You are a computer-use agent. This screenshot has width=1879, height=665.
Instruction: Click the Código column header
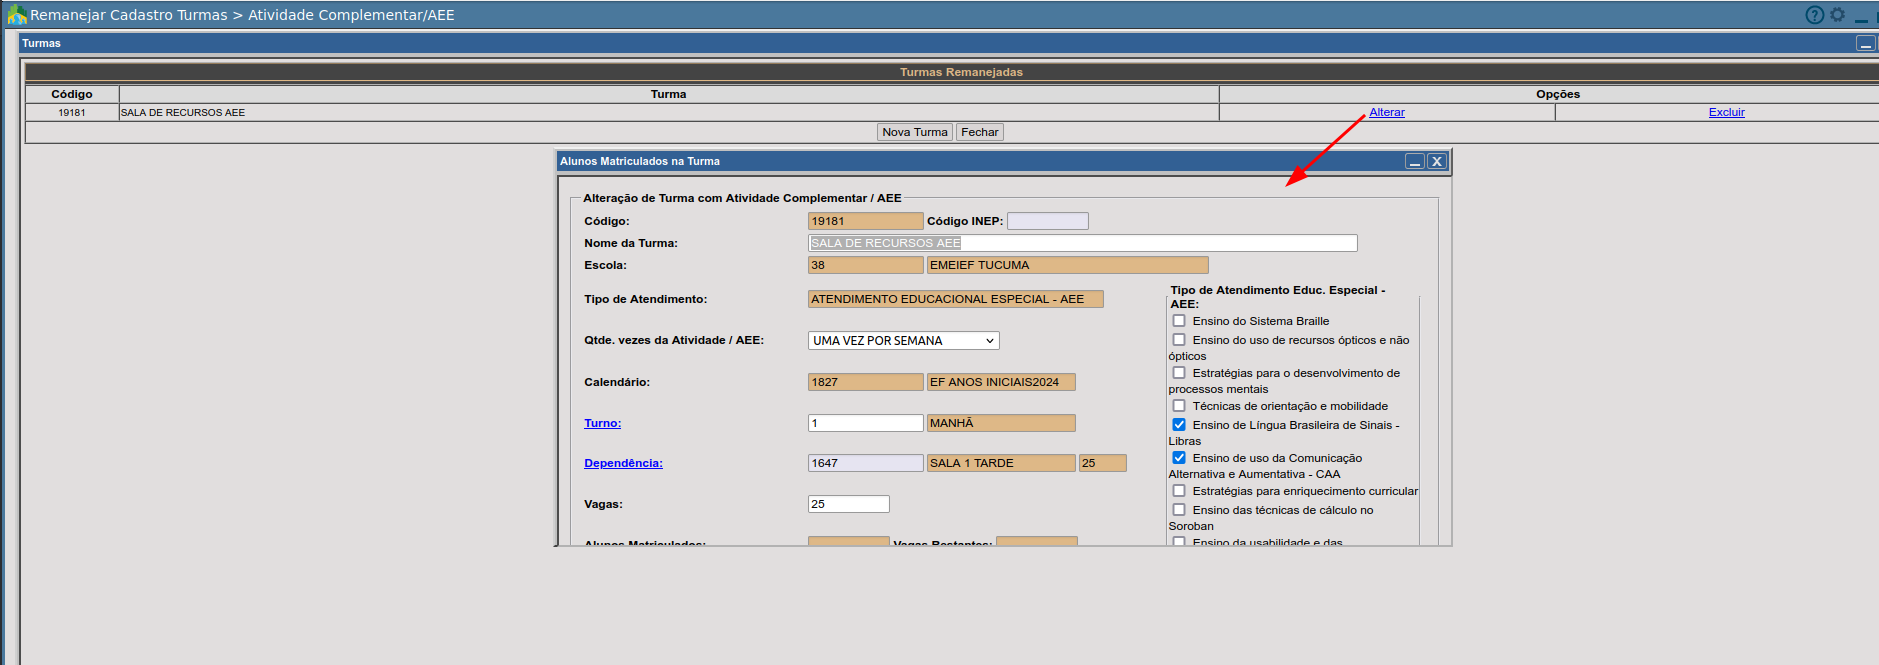coord(72,94)
